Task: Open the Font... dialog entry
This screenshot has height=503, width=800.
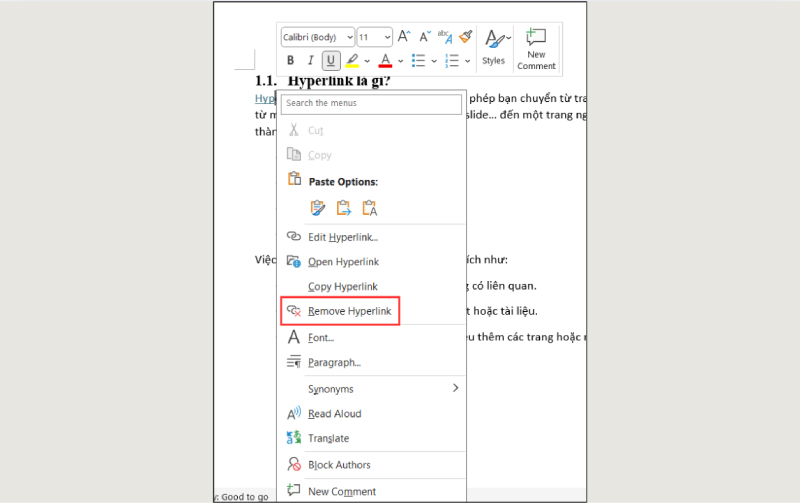Action: (371, 338)
